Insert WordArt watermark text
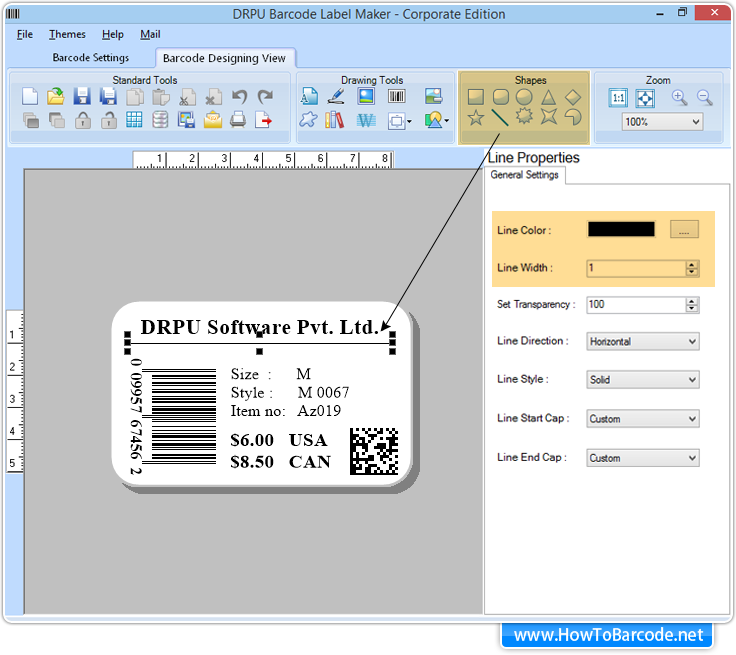 (366, 121)
